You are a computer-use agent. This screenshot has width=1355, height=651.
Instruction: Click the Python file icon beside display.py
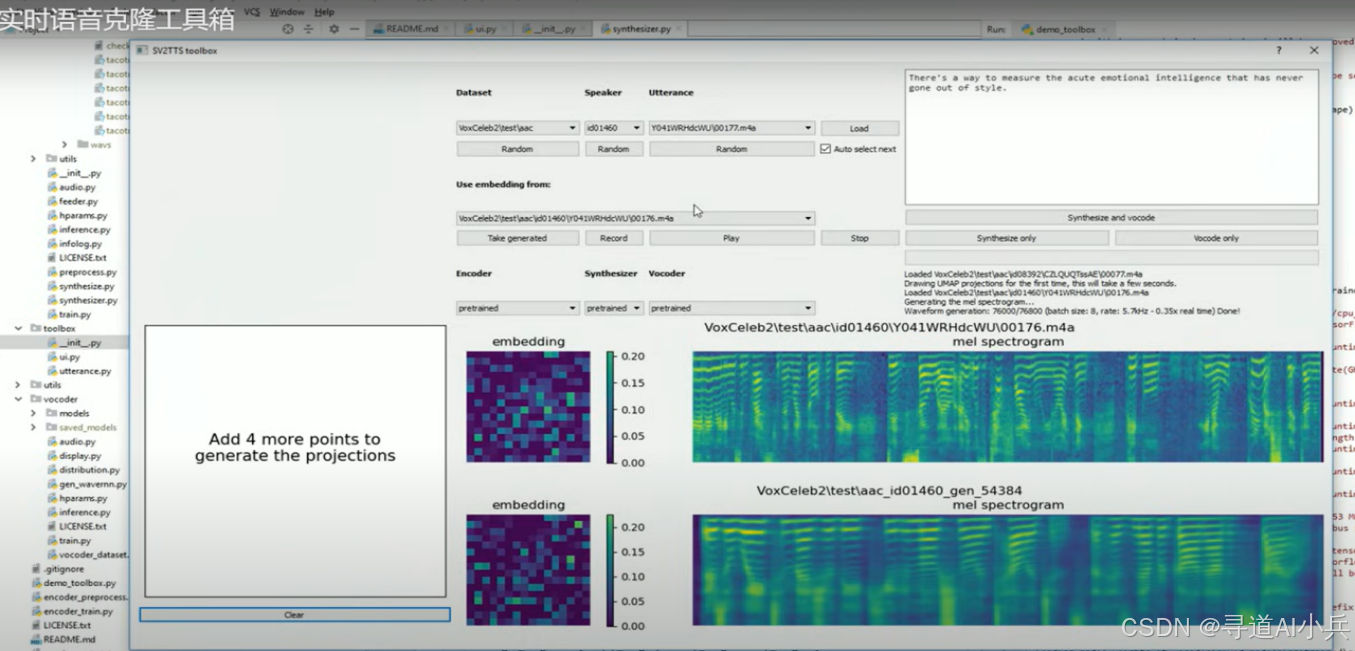click(52, 456)
